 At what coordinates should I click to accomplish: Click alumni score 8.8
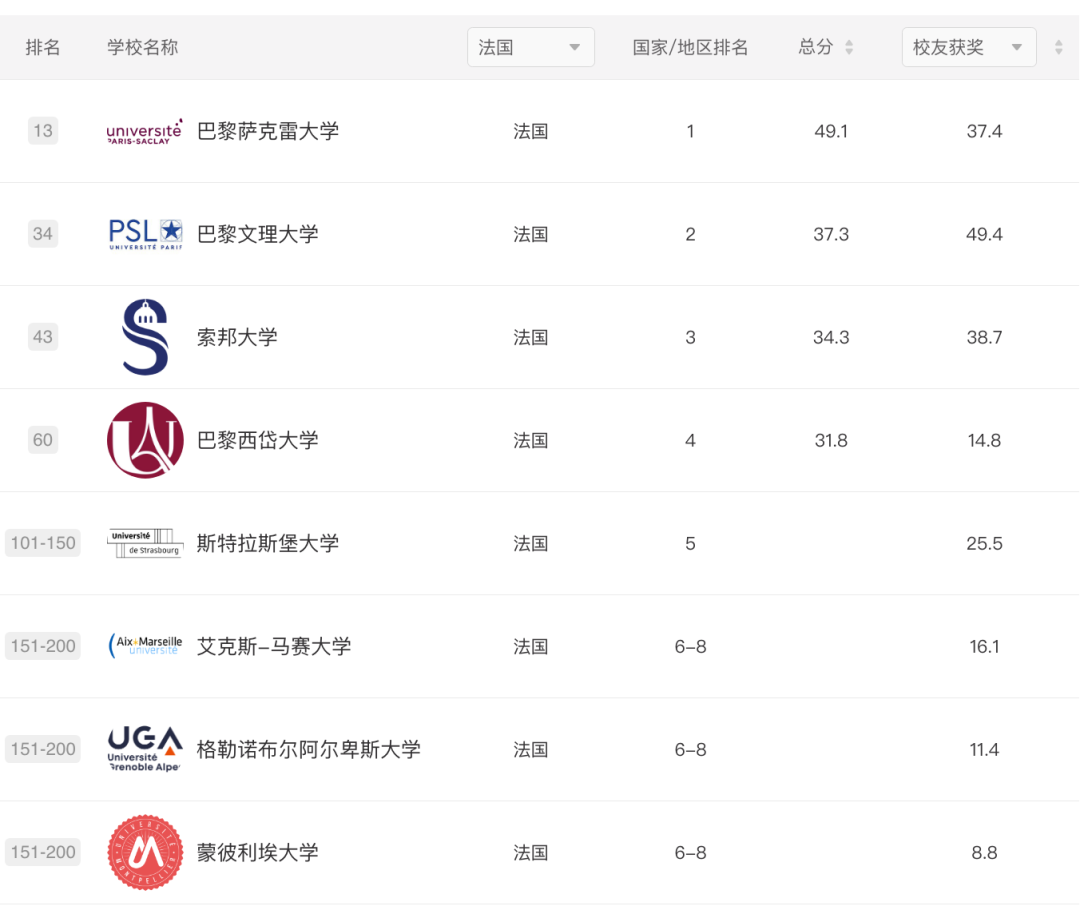[984, 852]
